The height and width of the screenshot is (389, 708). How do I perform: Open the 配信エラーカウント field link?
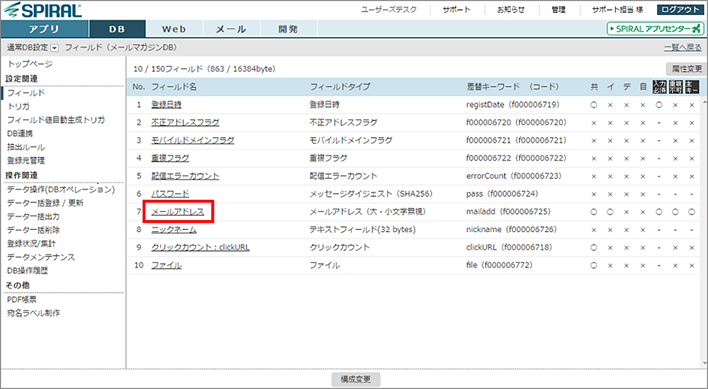[x=185, y=176]
